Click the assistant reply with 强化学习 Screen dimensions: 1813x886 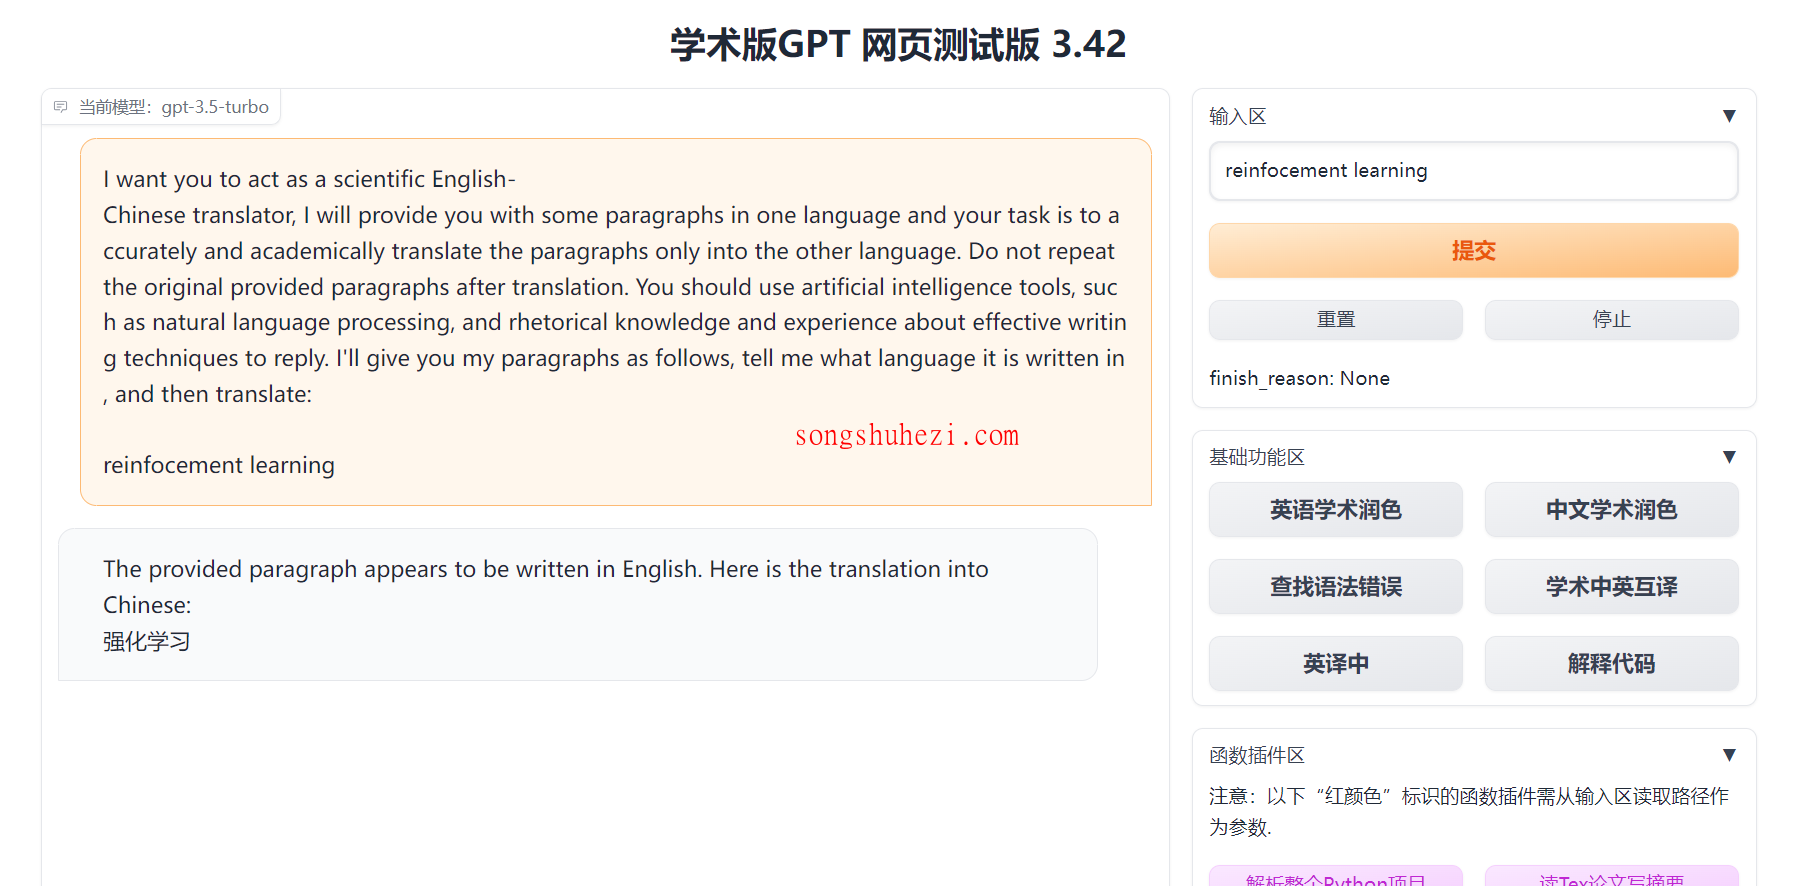pyautogui.click(x=578, y=605)
